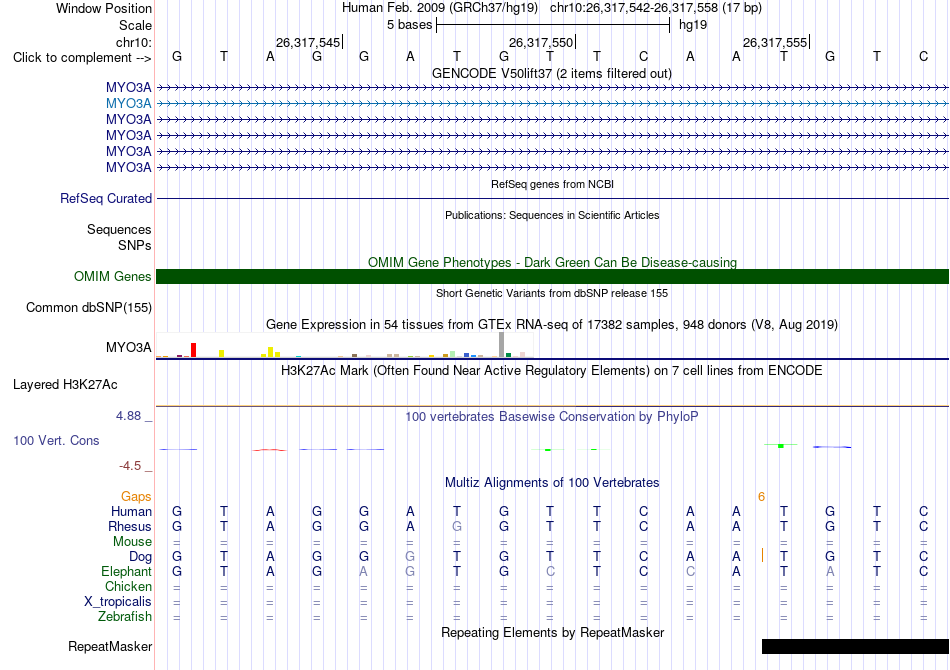Click 'Multiz Alignments of 100 Vertebrates' title
Image resolution: width=950 pixels, height=670 pixels.
pos(552,483)
